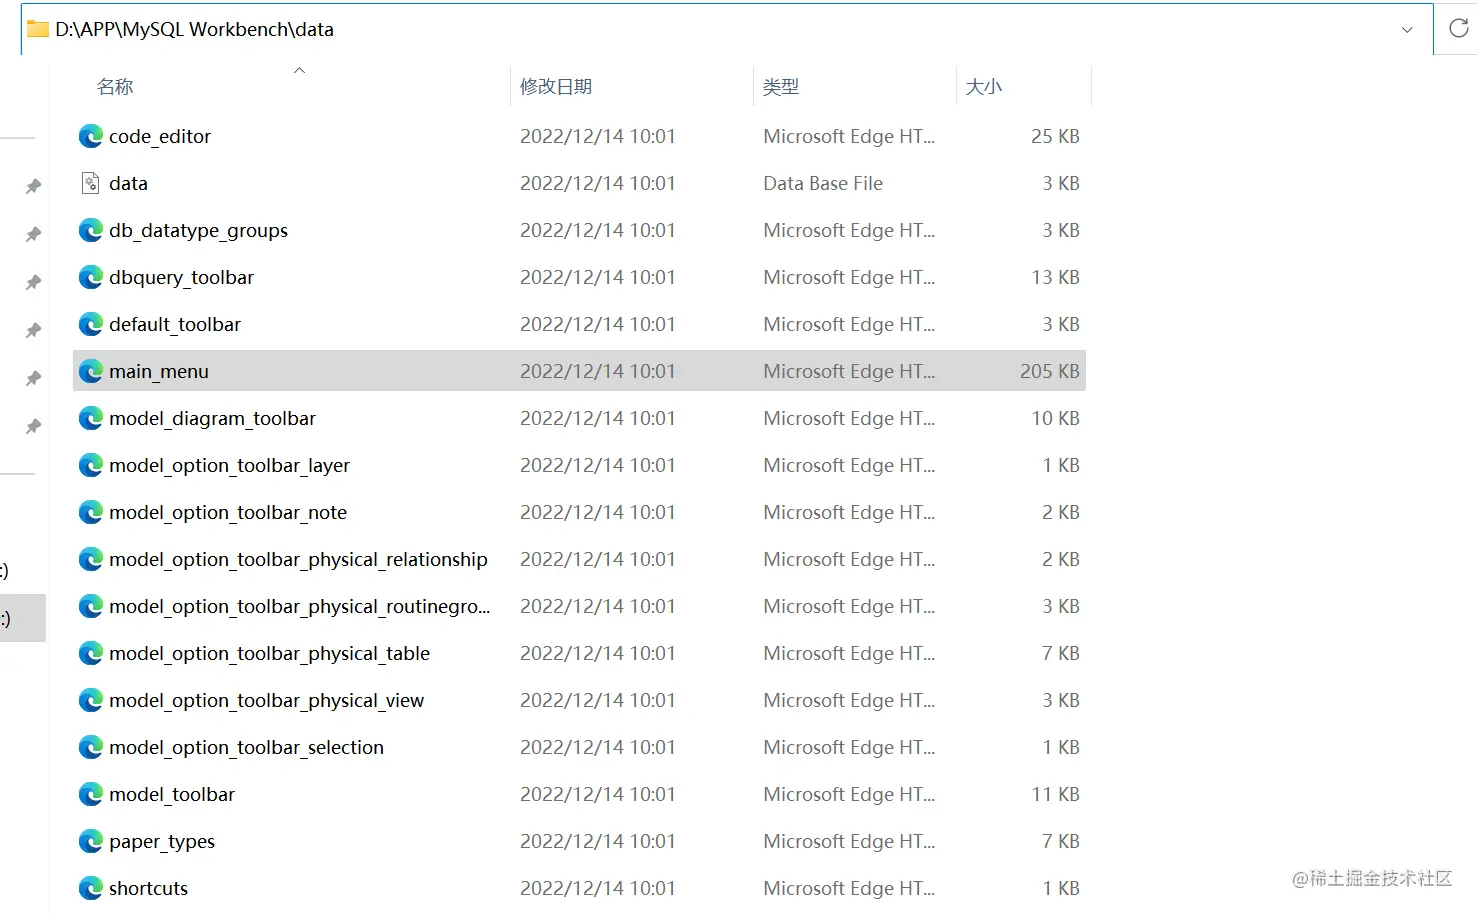Screen dimensions: 1477x913
Task: Open the address bar history dropdown
Action: tap(1407, 29)
